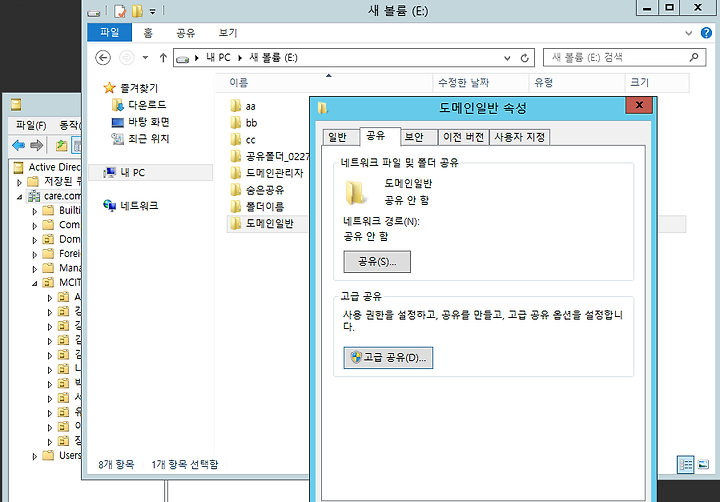Select 네트워크 in the navigation pane
This screenshot has height=502, width=720.
pos(131,206)
